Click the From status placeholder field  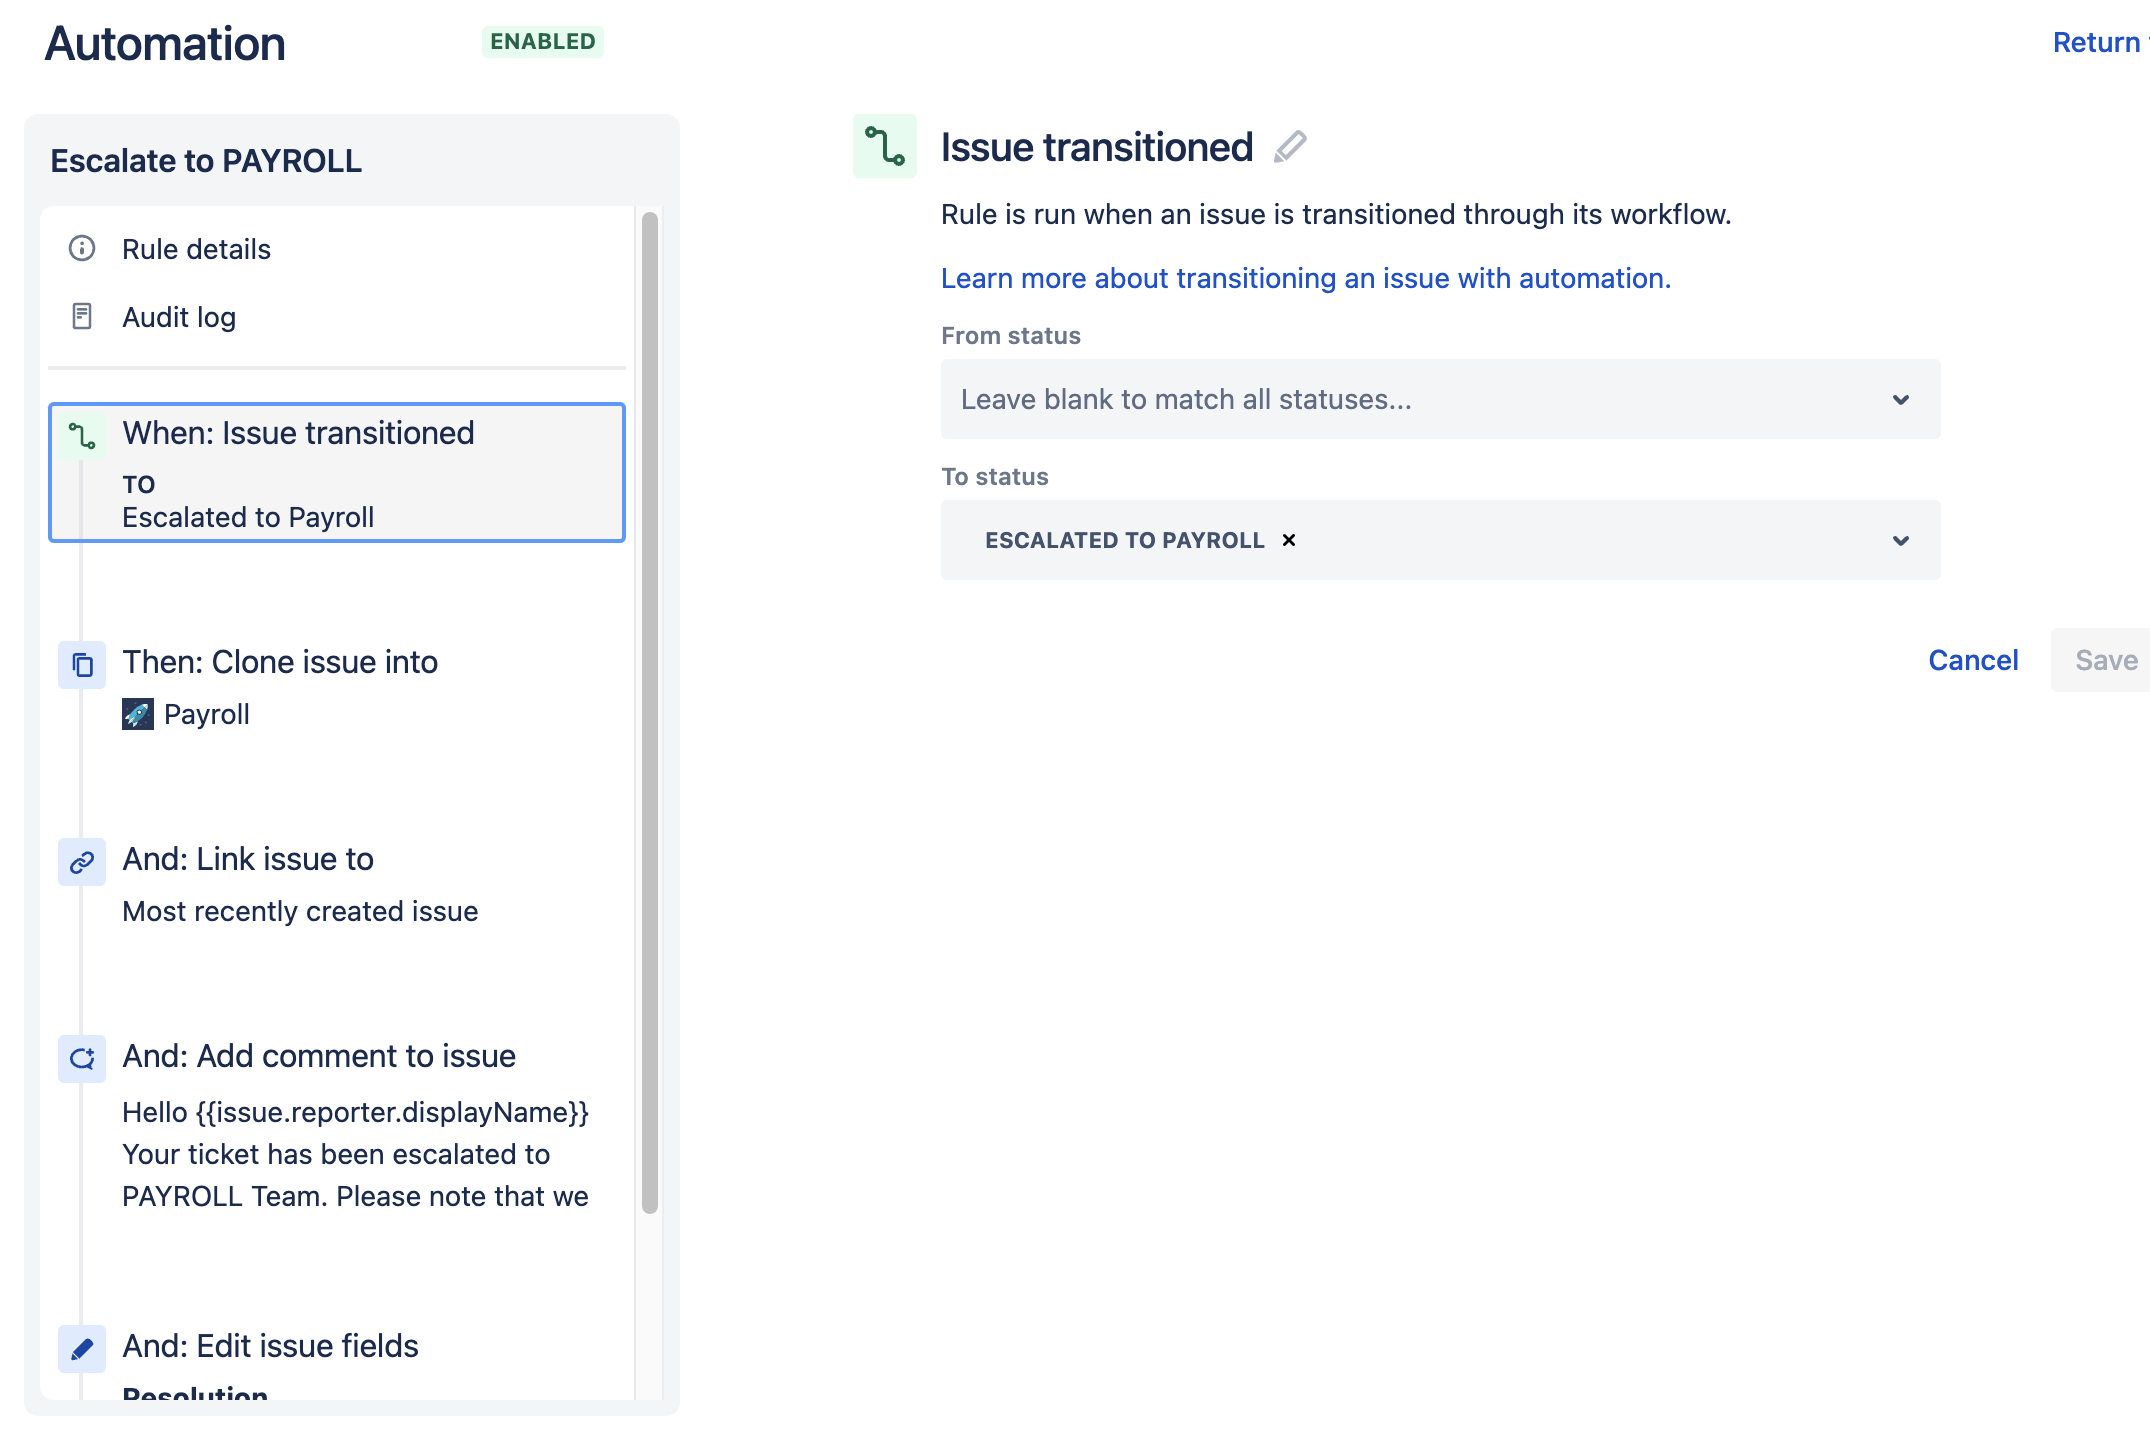(x=1441, y=399)
